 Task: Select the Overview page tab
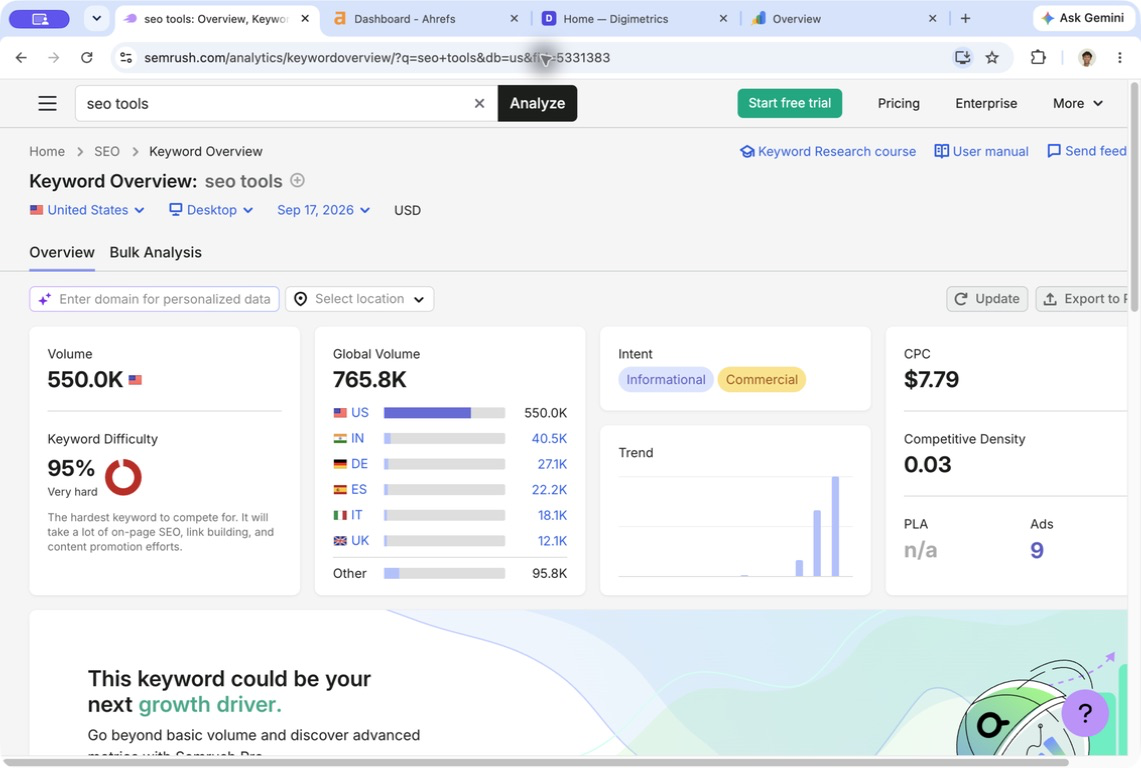62,253
